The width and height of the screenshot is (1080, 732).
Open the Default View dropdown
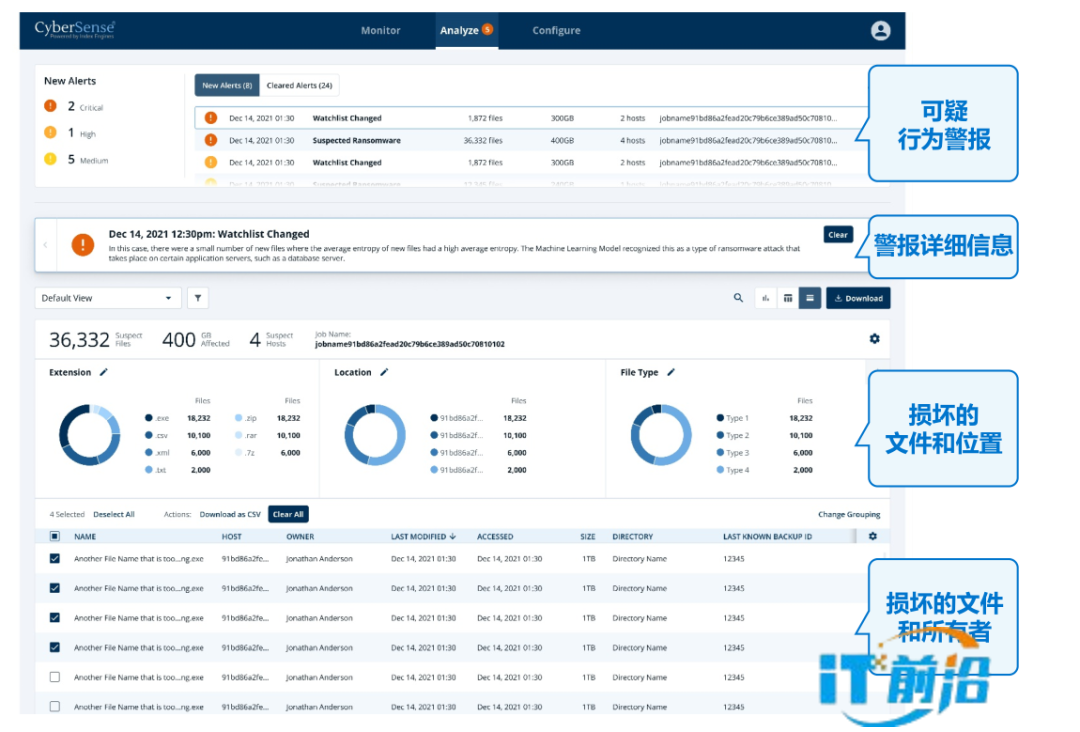tap(108, 298)
